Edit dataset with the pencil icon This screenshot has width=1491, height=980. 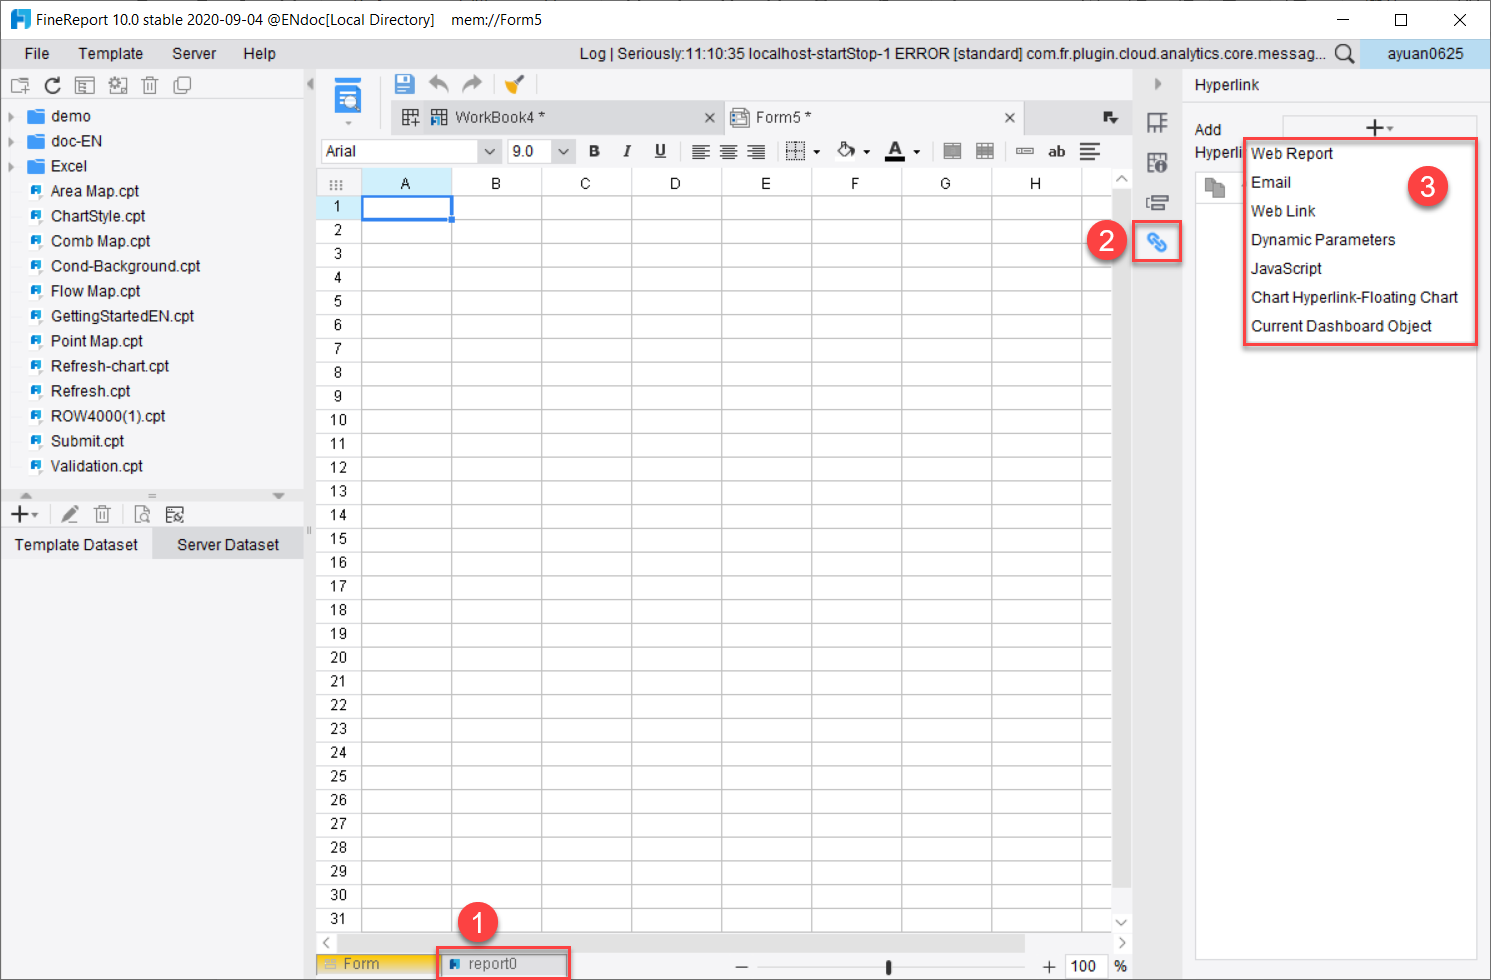[x=69, y=513]
